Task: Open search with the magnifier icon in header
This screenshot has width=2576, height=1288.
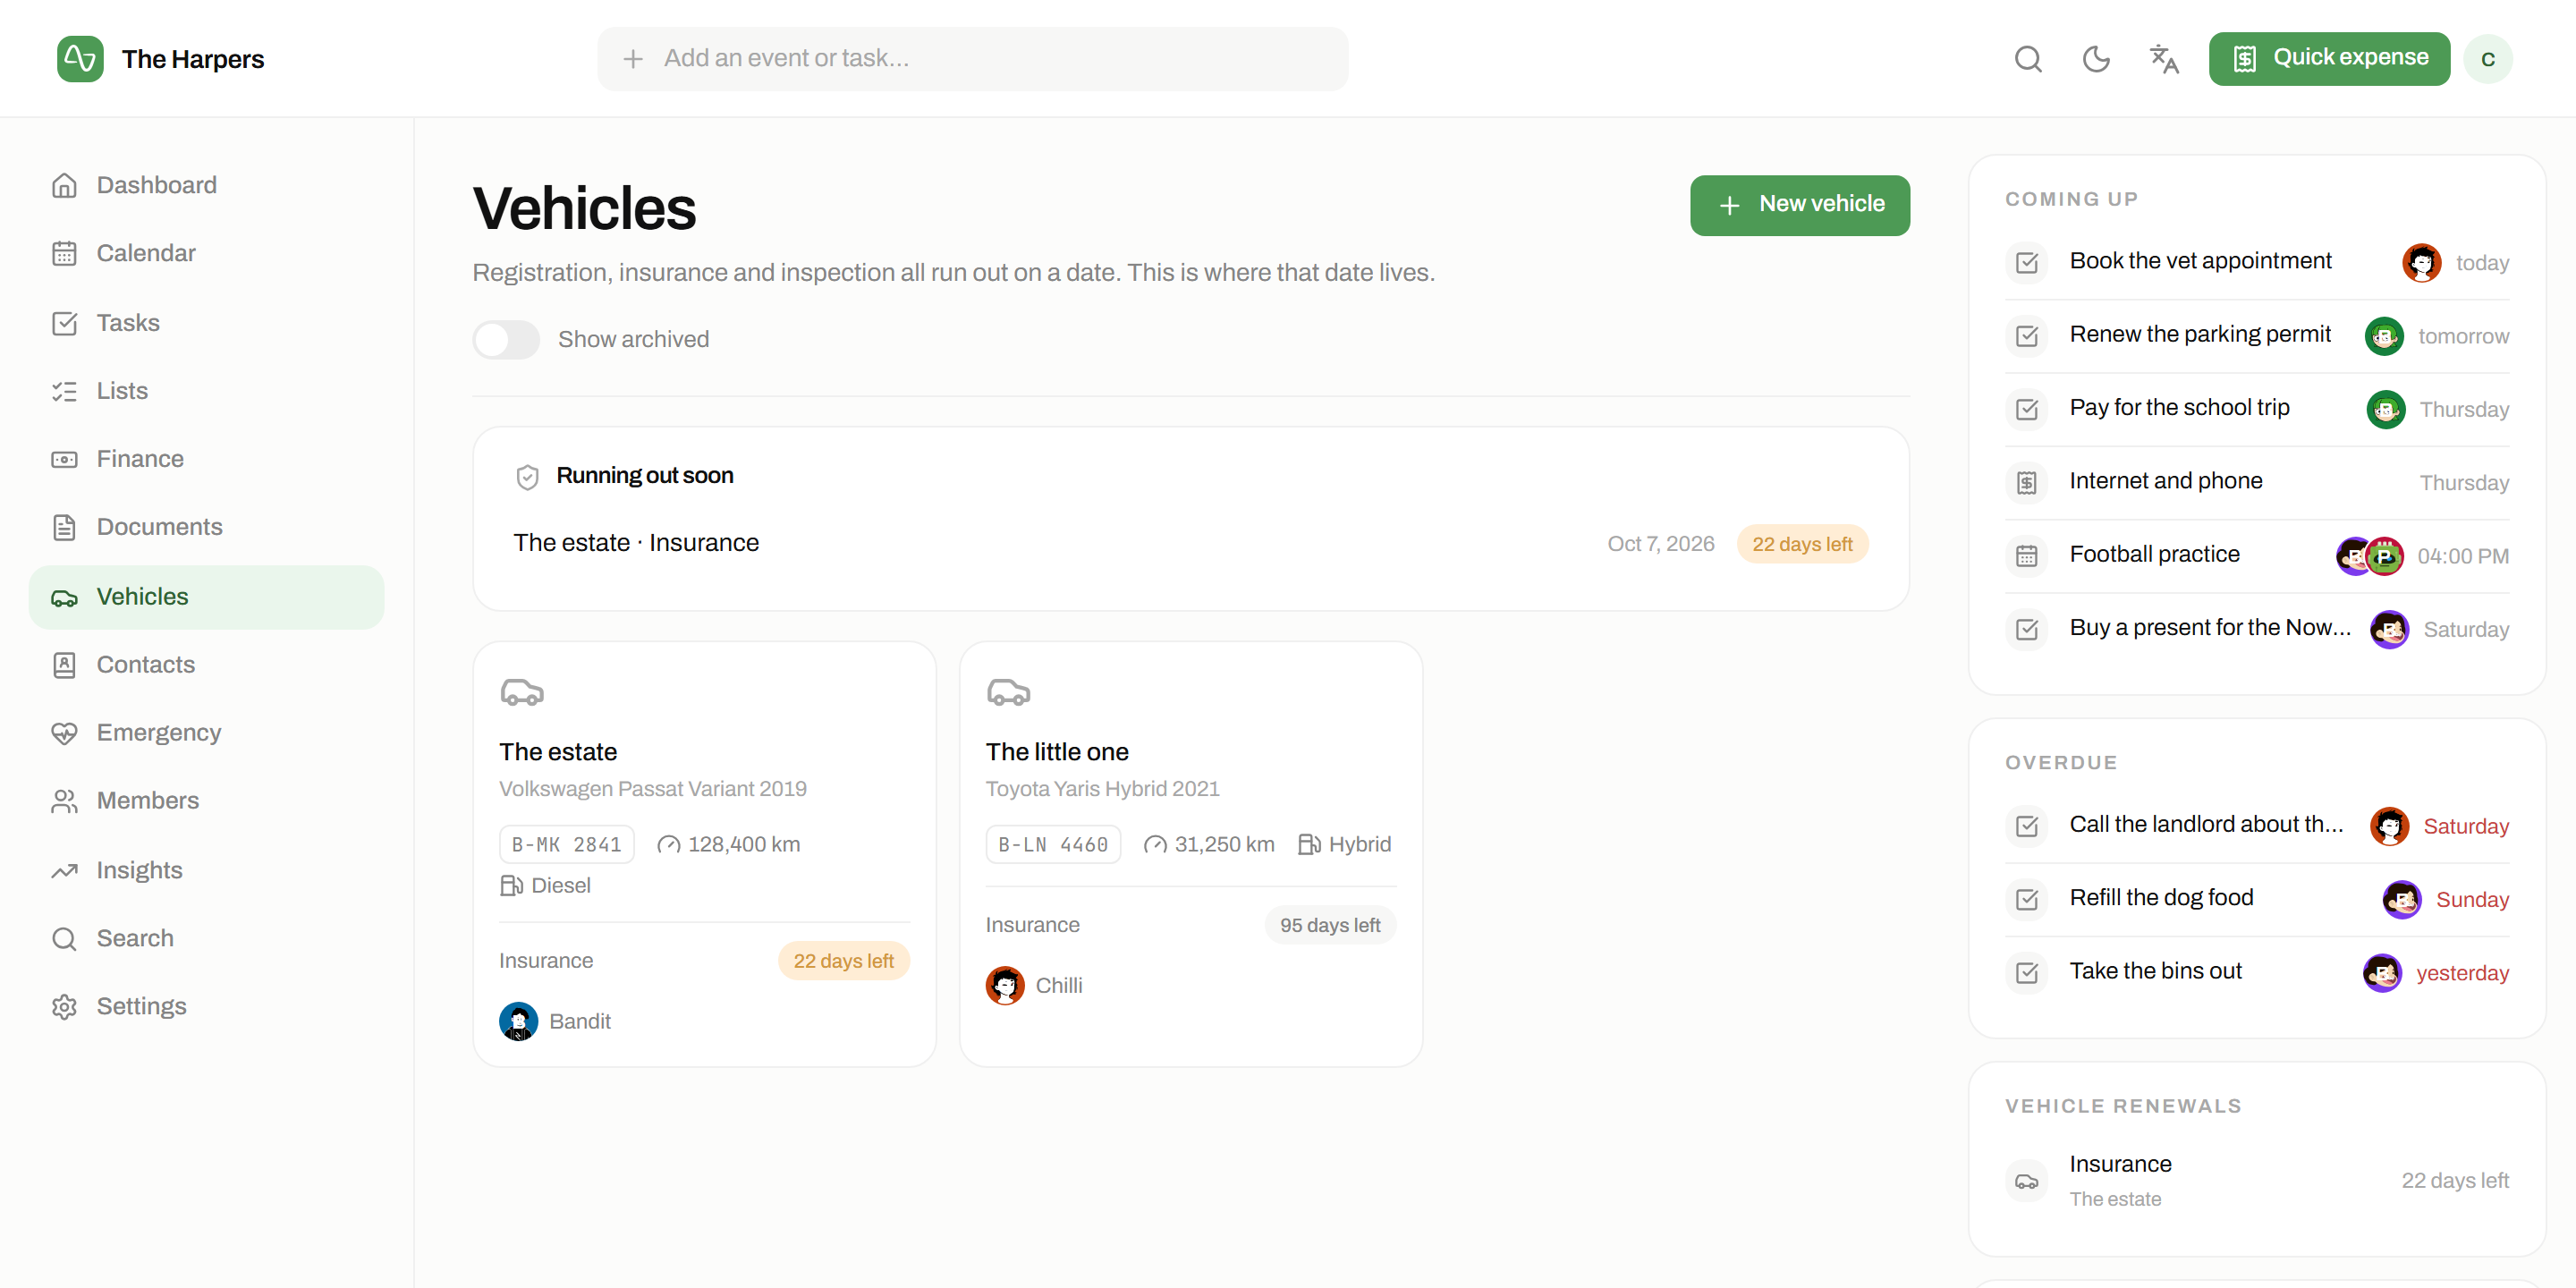Action: pyautogui.click(x=2027, y=59)
